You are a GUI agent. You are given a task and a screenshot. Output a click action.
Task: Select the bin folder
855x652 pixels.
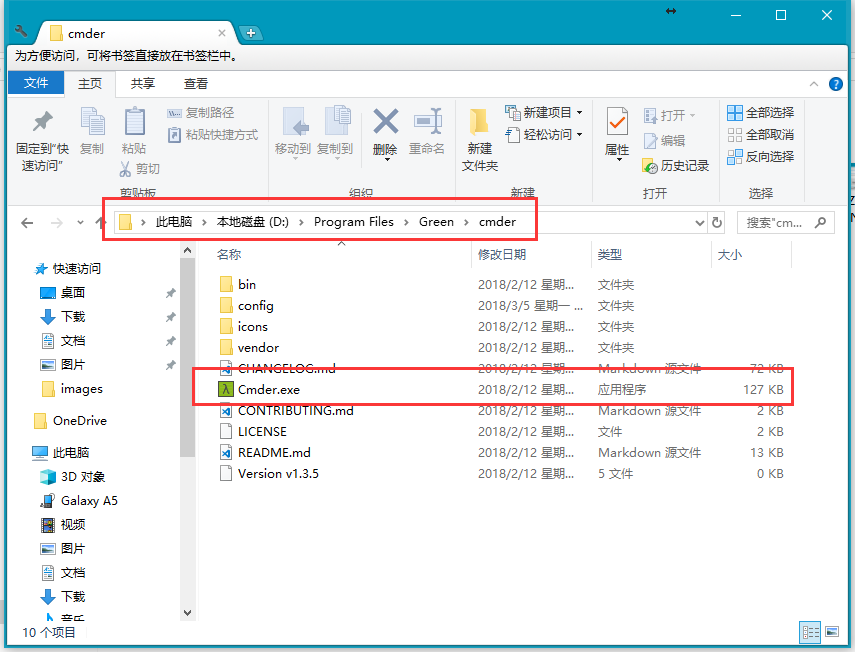246,285
